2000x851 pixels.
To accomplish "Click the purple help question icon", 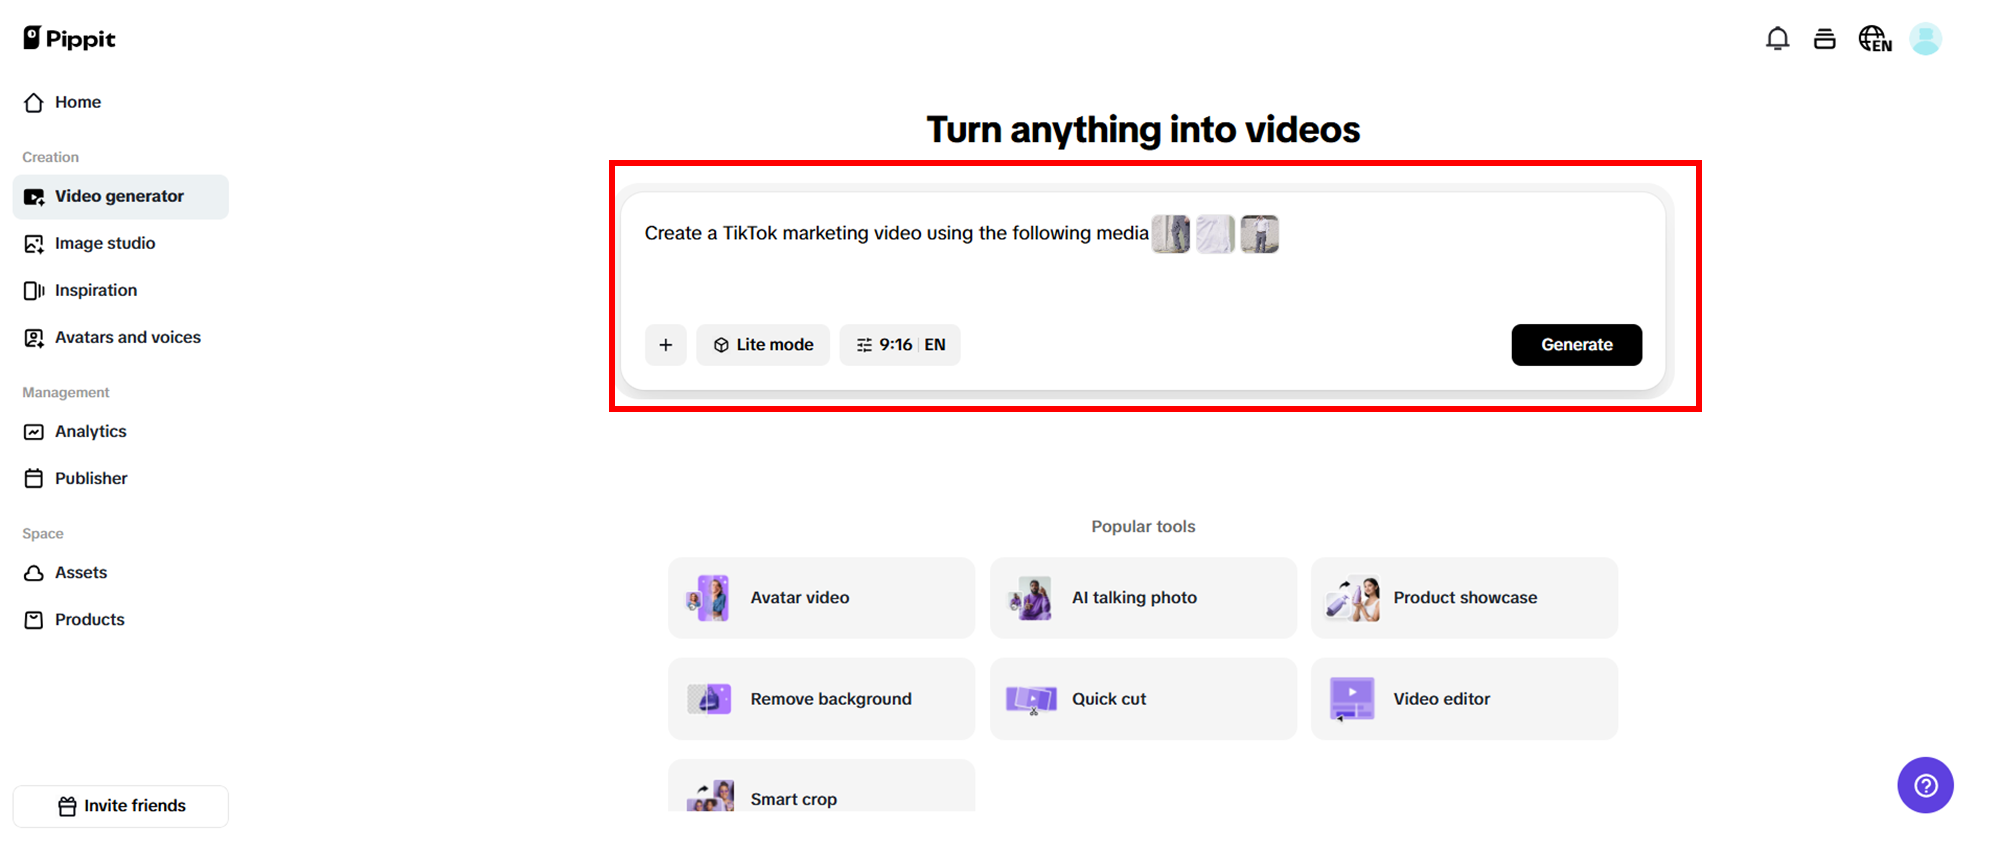I will coord(1925,785).
